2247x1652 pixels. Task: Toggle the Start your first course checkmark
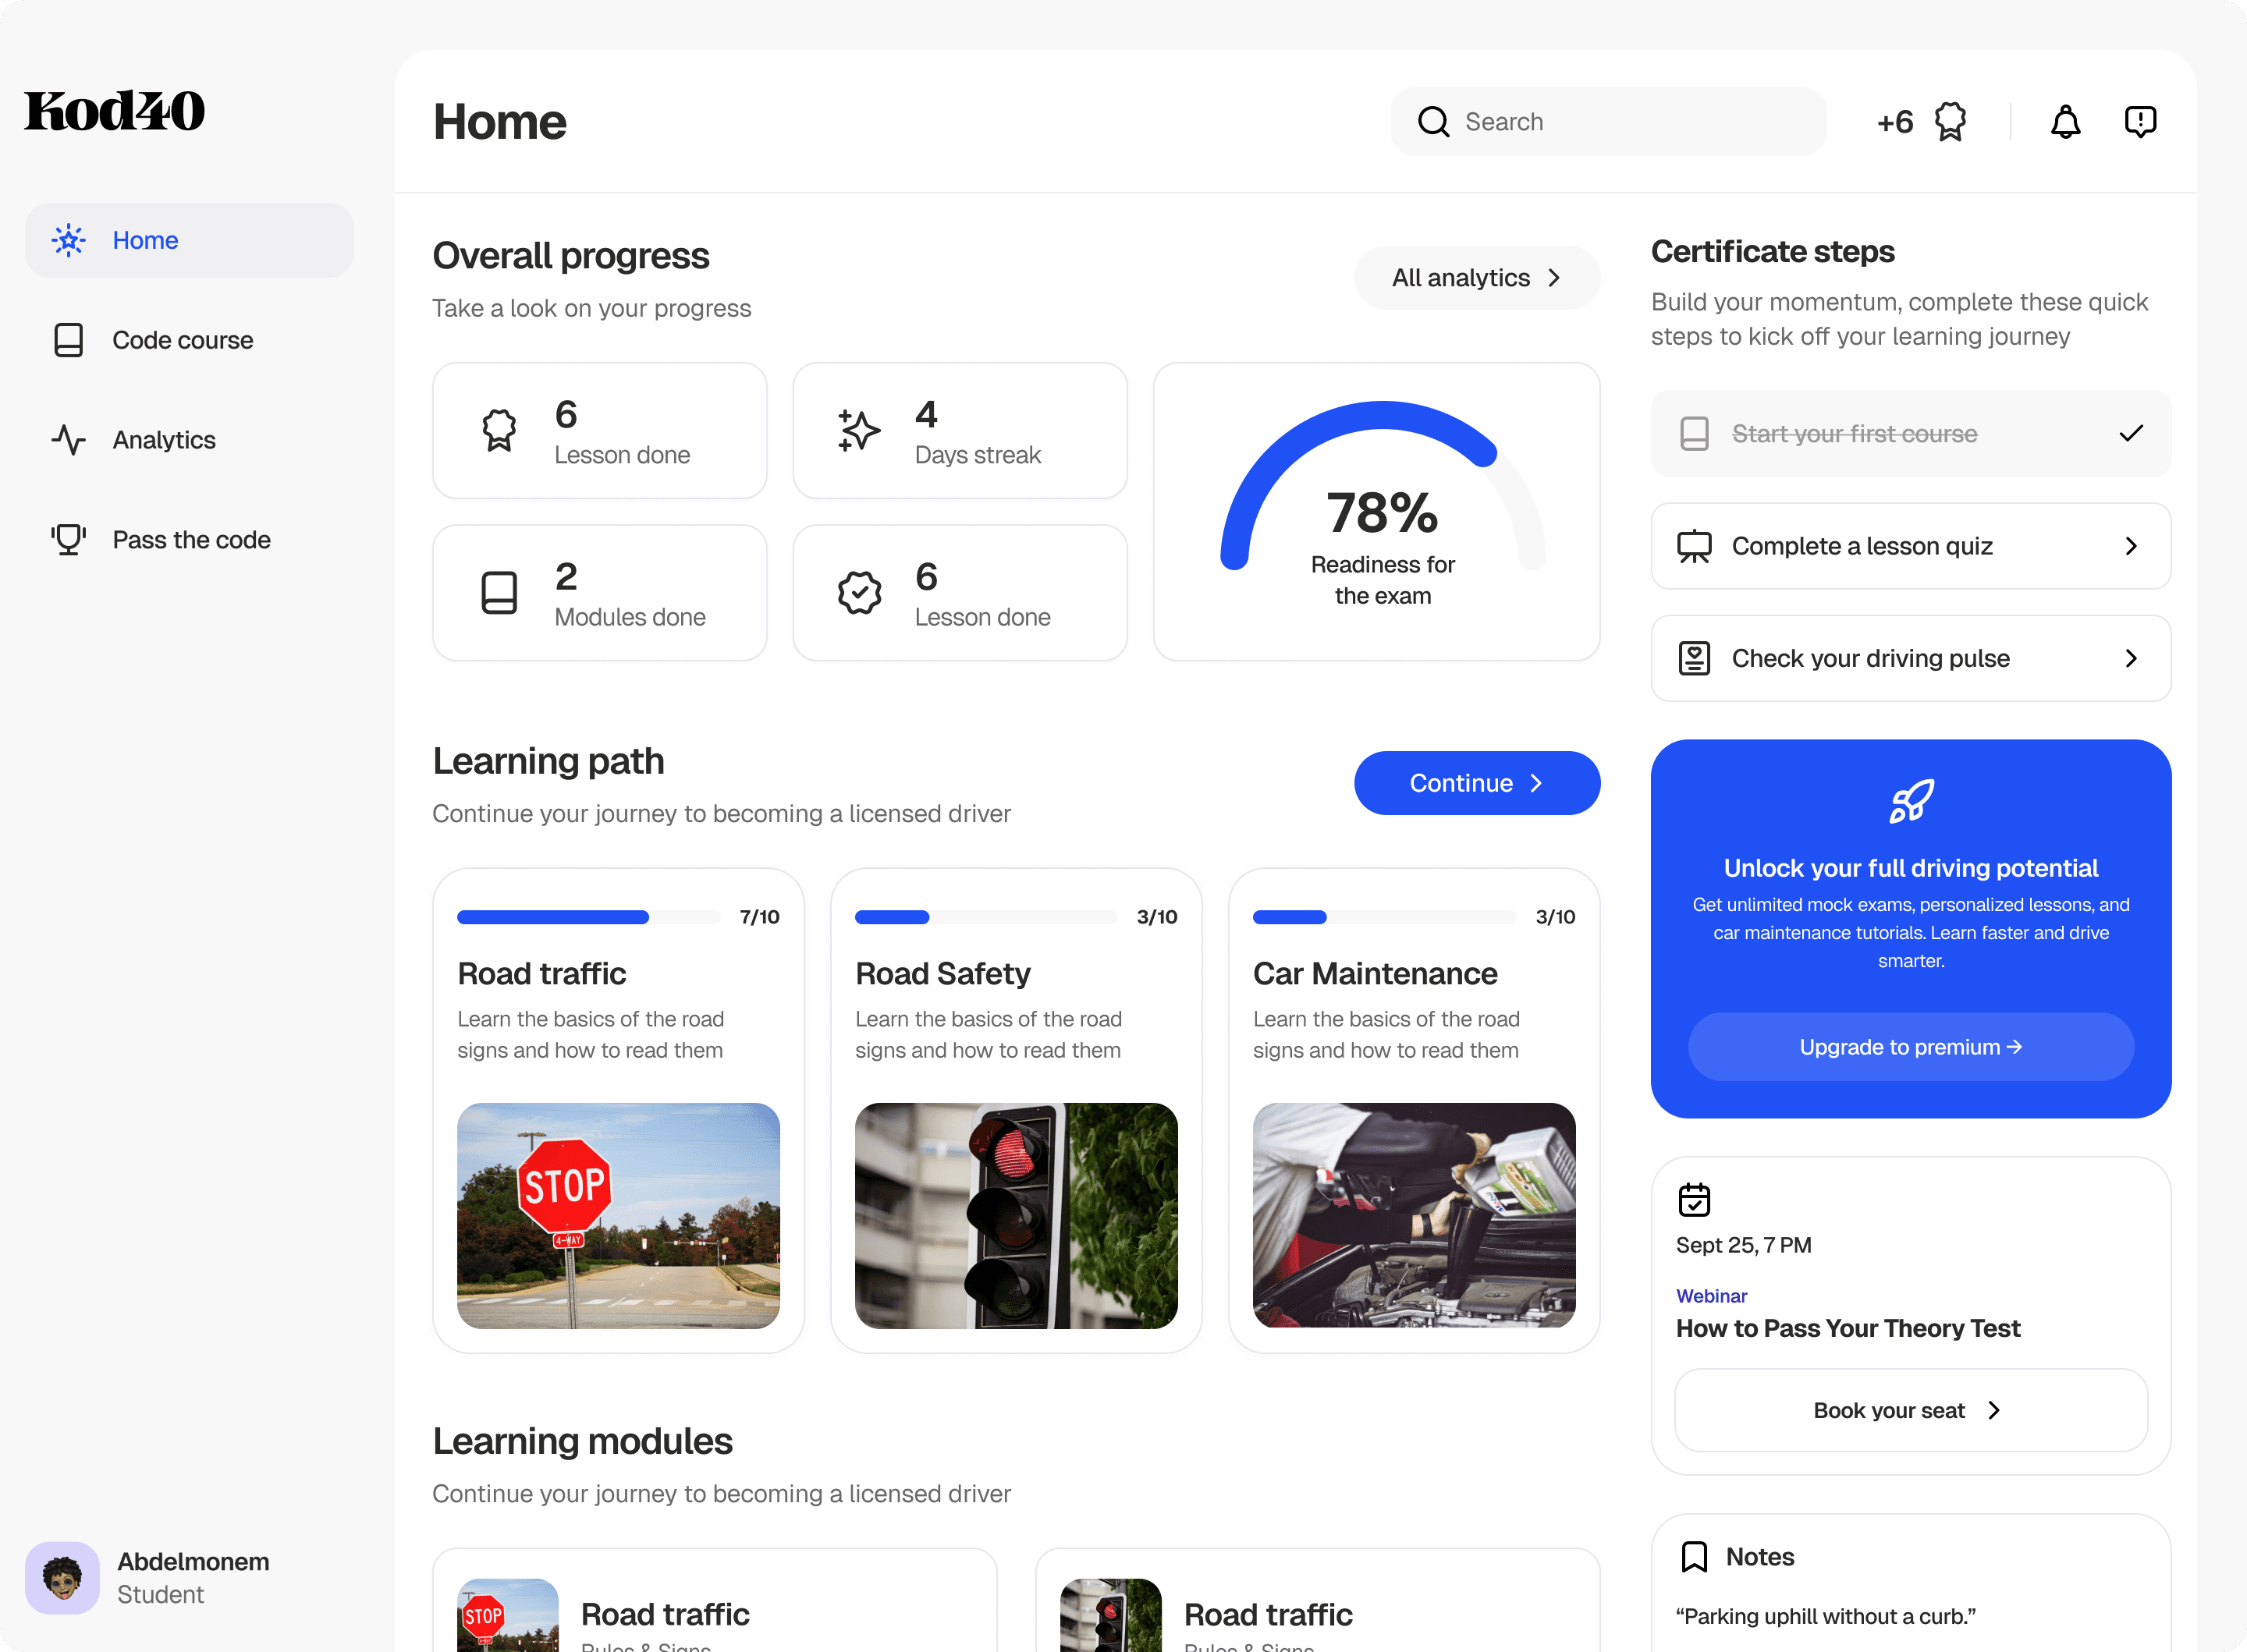click(x=2130, y=433)
